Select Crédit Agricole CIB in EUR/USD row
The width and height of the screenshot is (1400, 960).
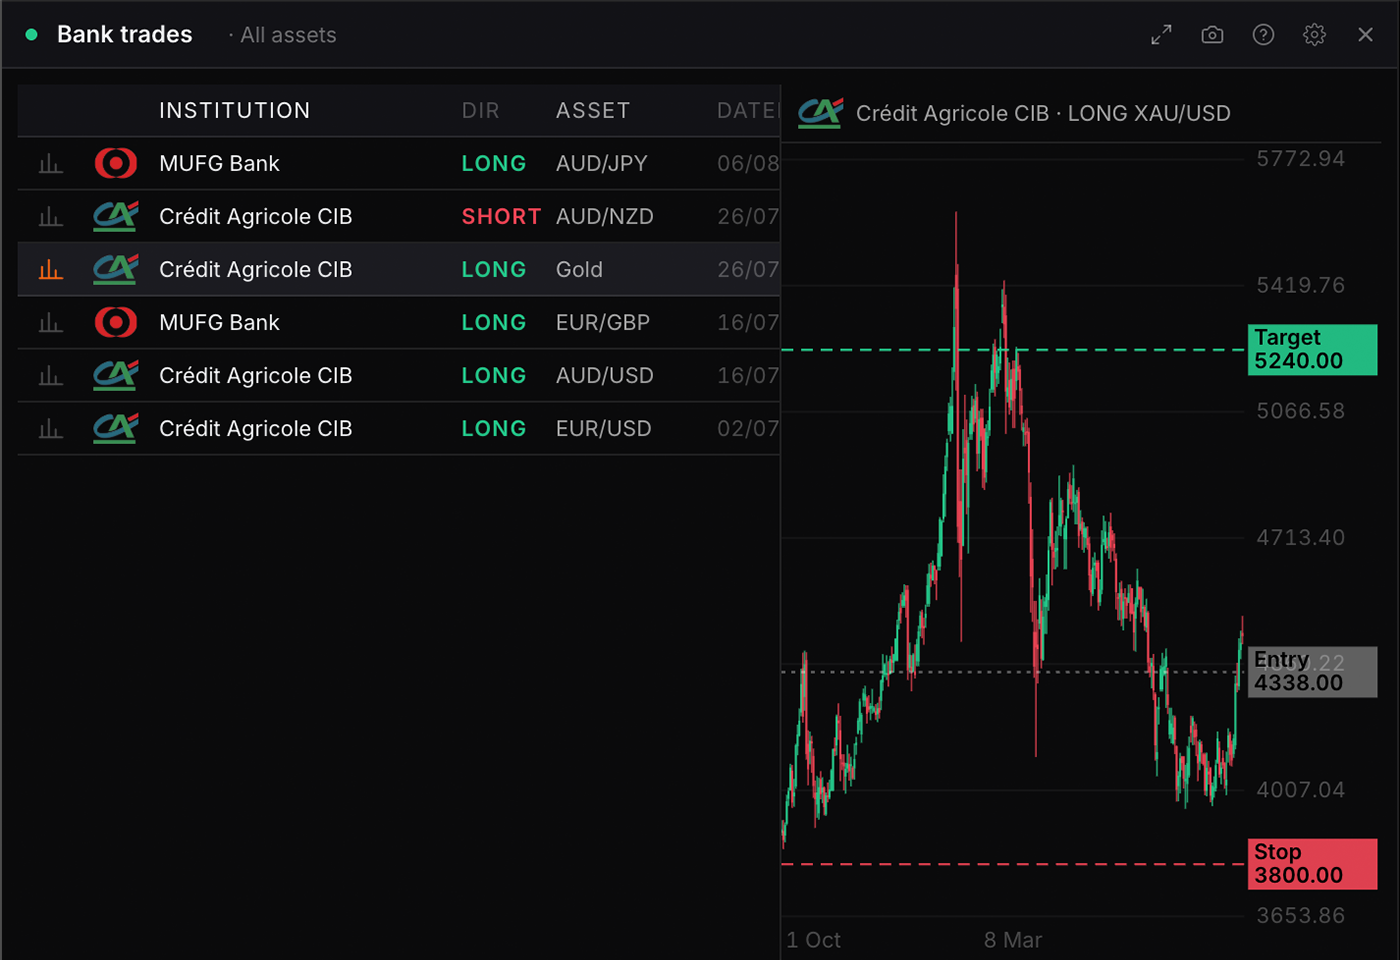coord(255,428)
